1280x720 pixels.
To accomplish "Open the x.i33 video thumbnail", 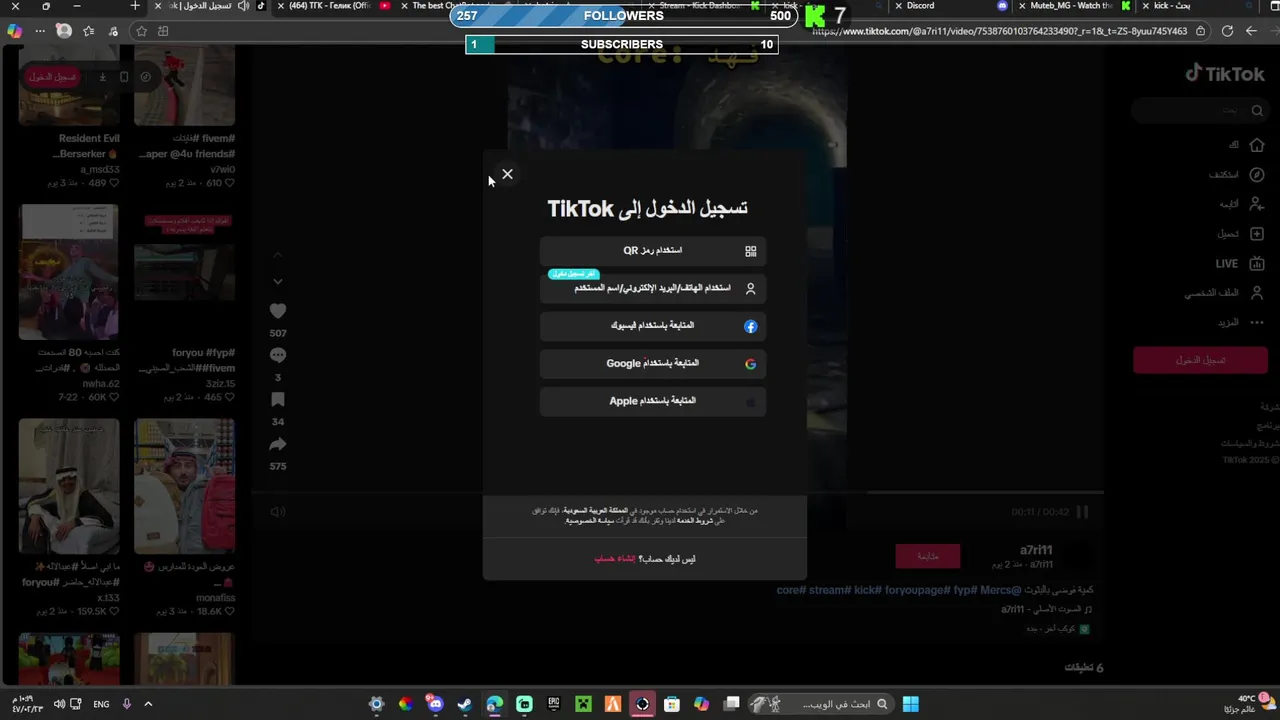I will tap(68, 486).
